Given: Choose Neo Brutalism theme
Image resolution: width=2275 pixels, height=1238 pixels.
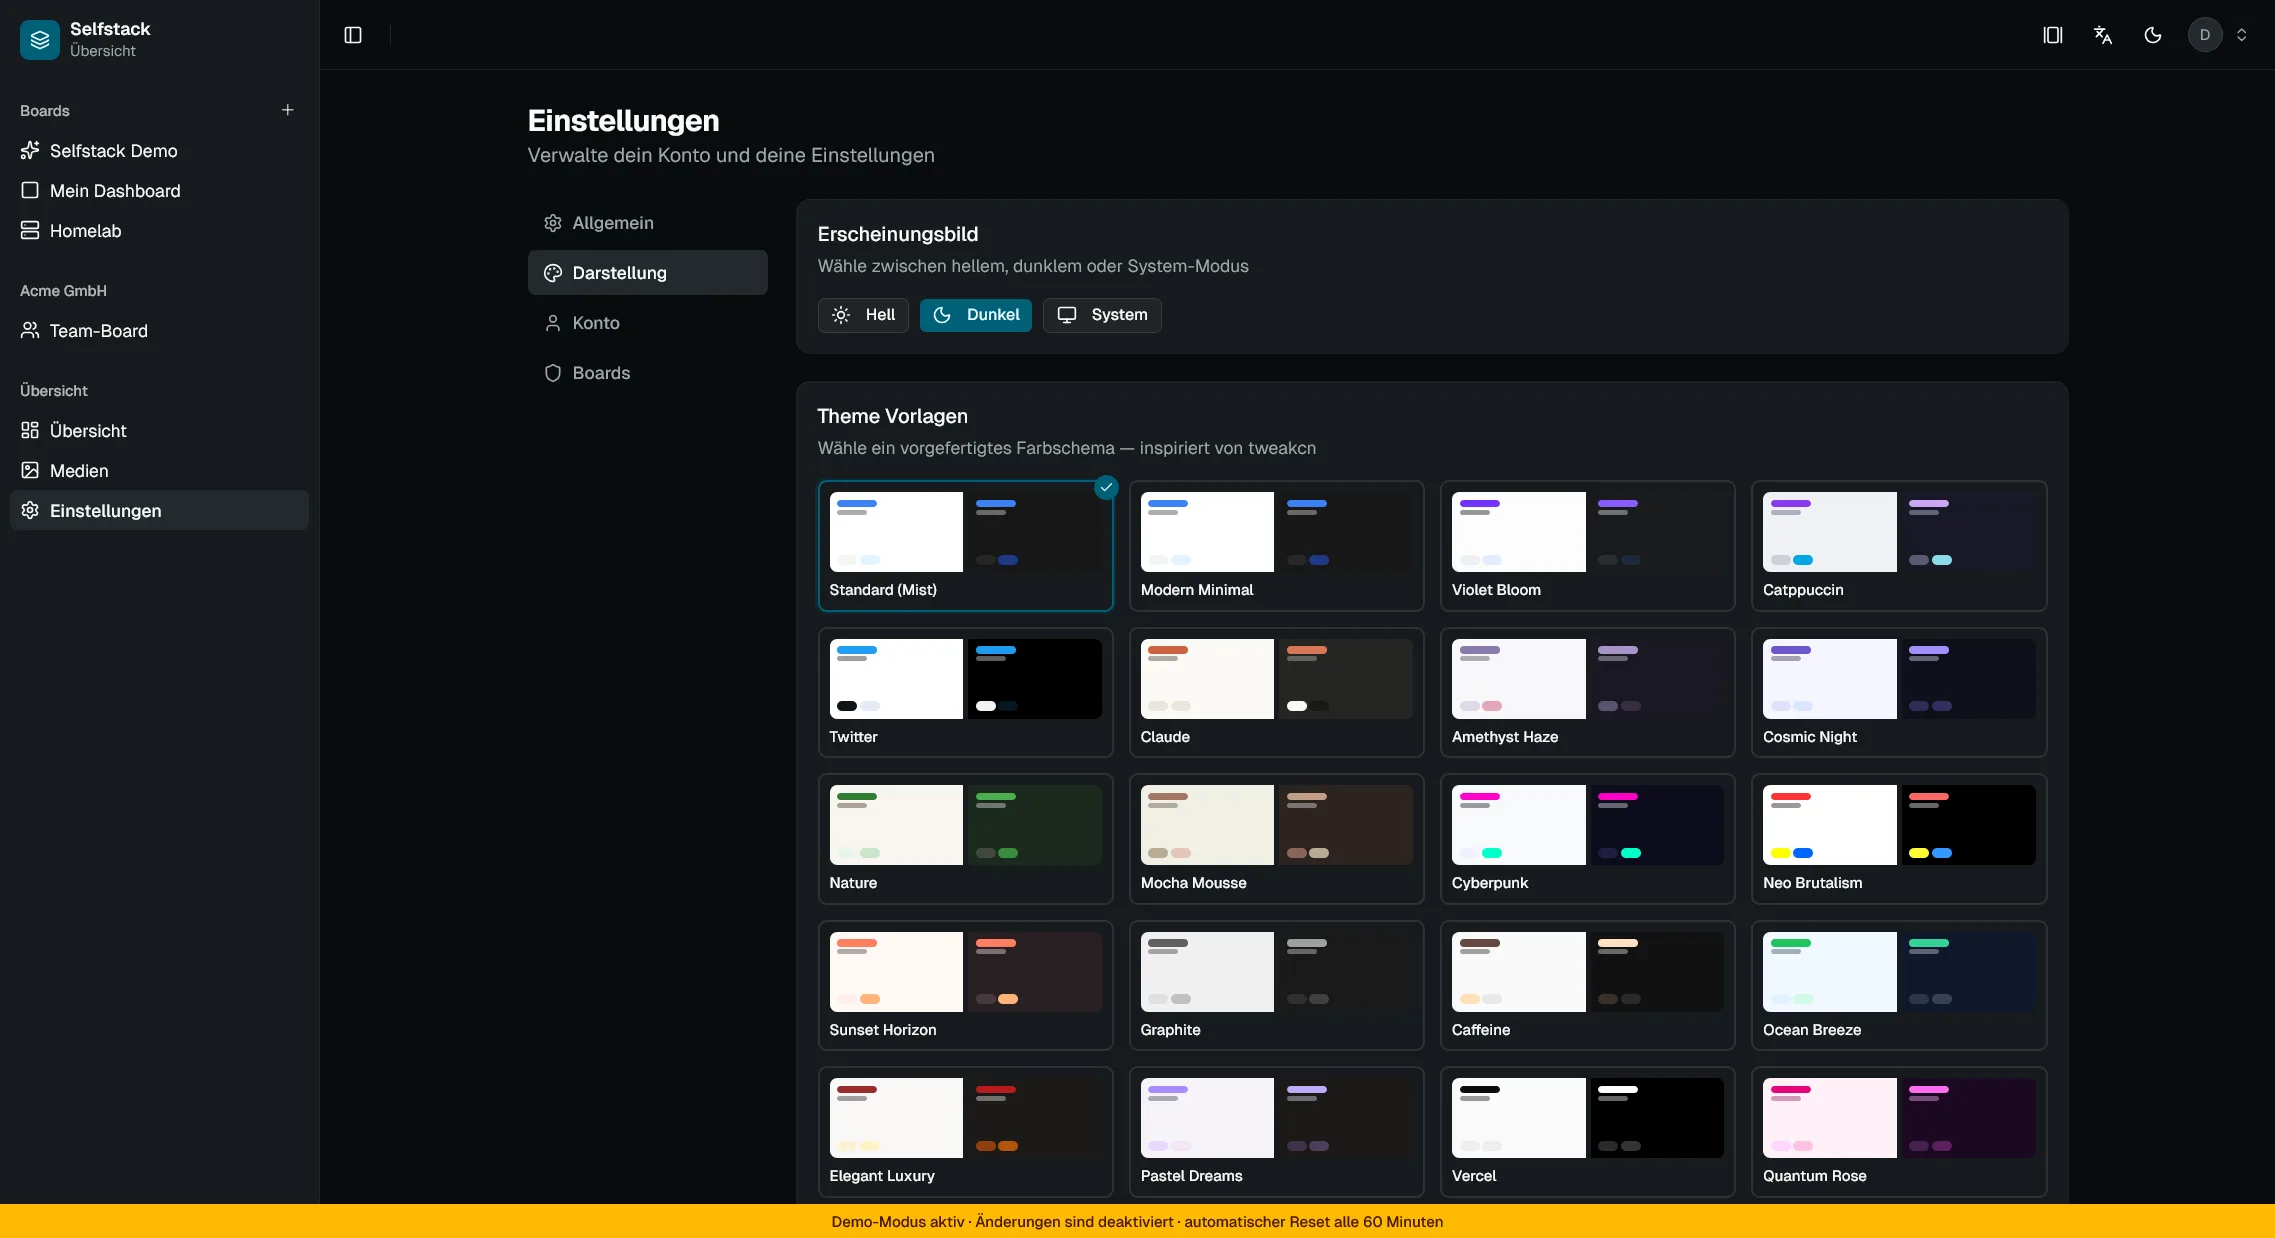Looking at the screenshot, I should (1899, 839).
